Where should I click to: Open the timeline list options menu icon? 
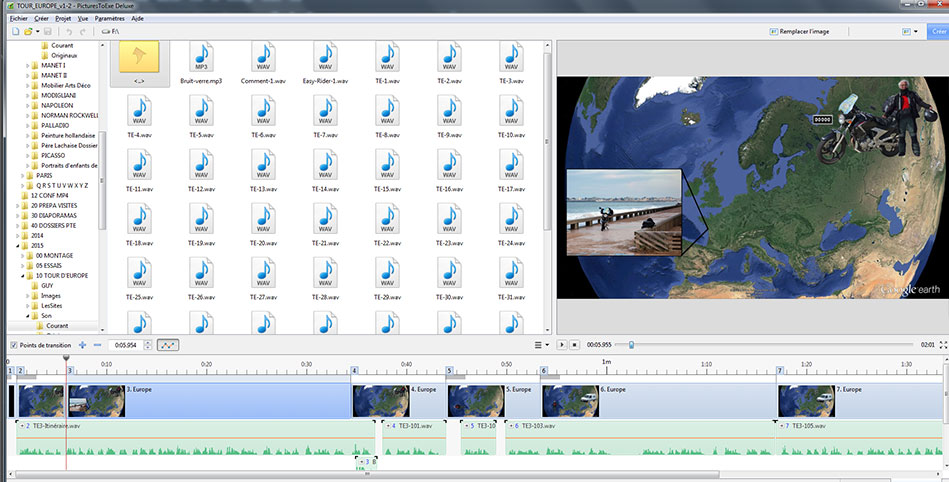[540, 345]
